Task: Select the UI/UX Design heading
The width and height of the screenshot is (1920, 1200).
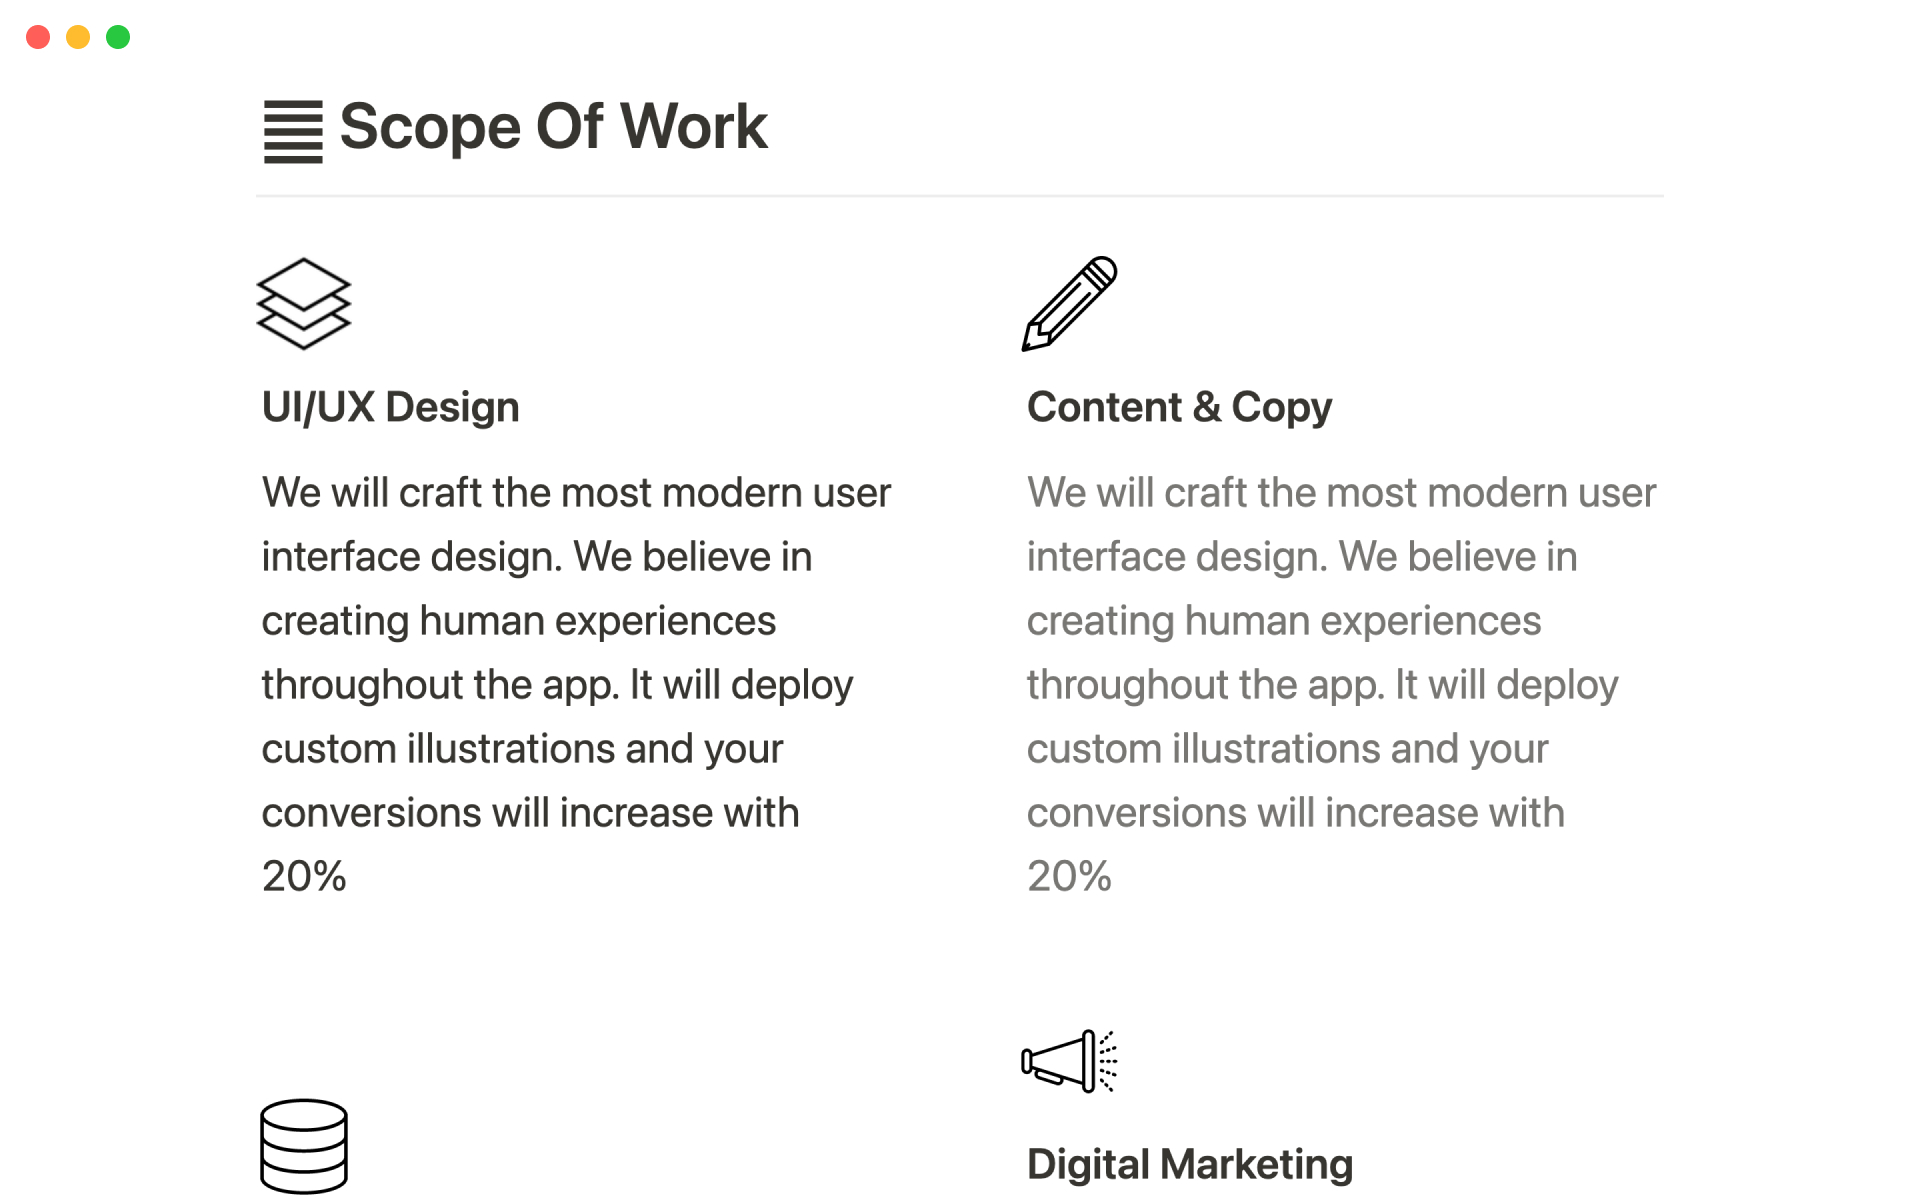Action: point(390,407)
